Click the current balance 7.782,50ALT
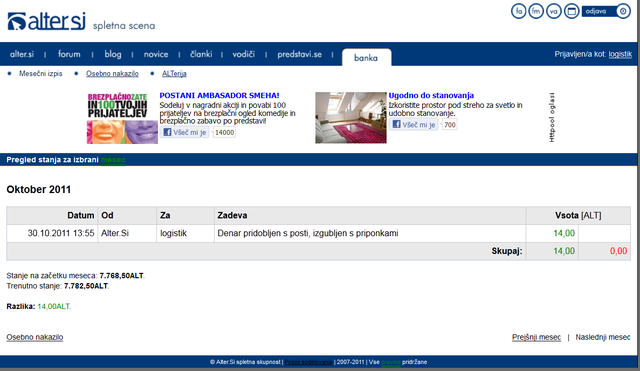The width and height of the screenshot is (640, 371). [86, 286]
